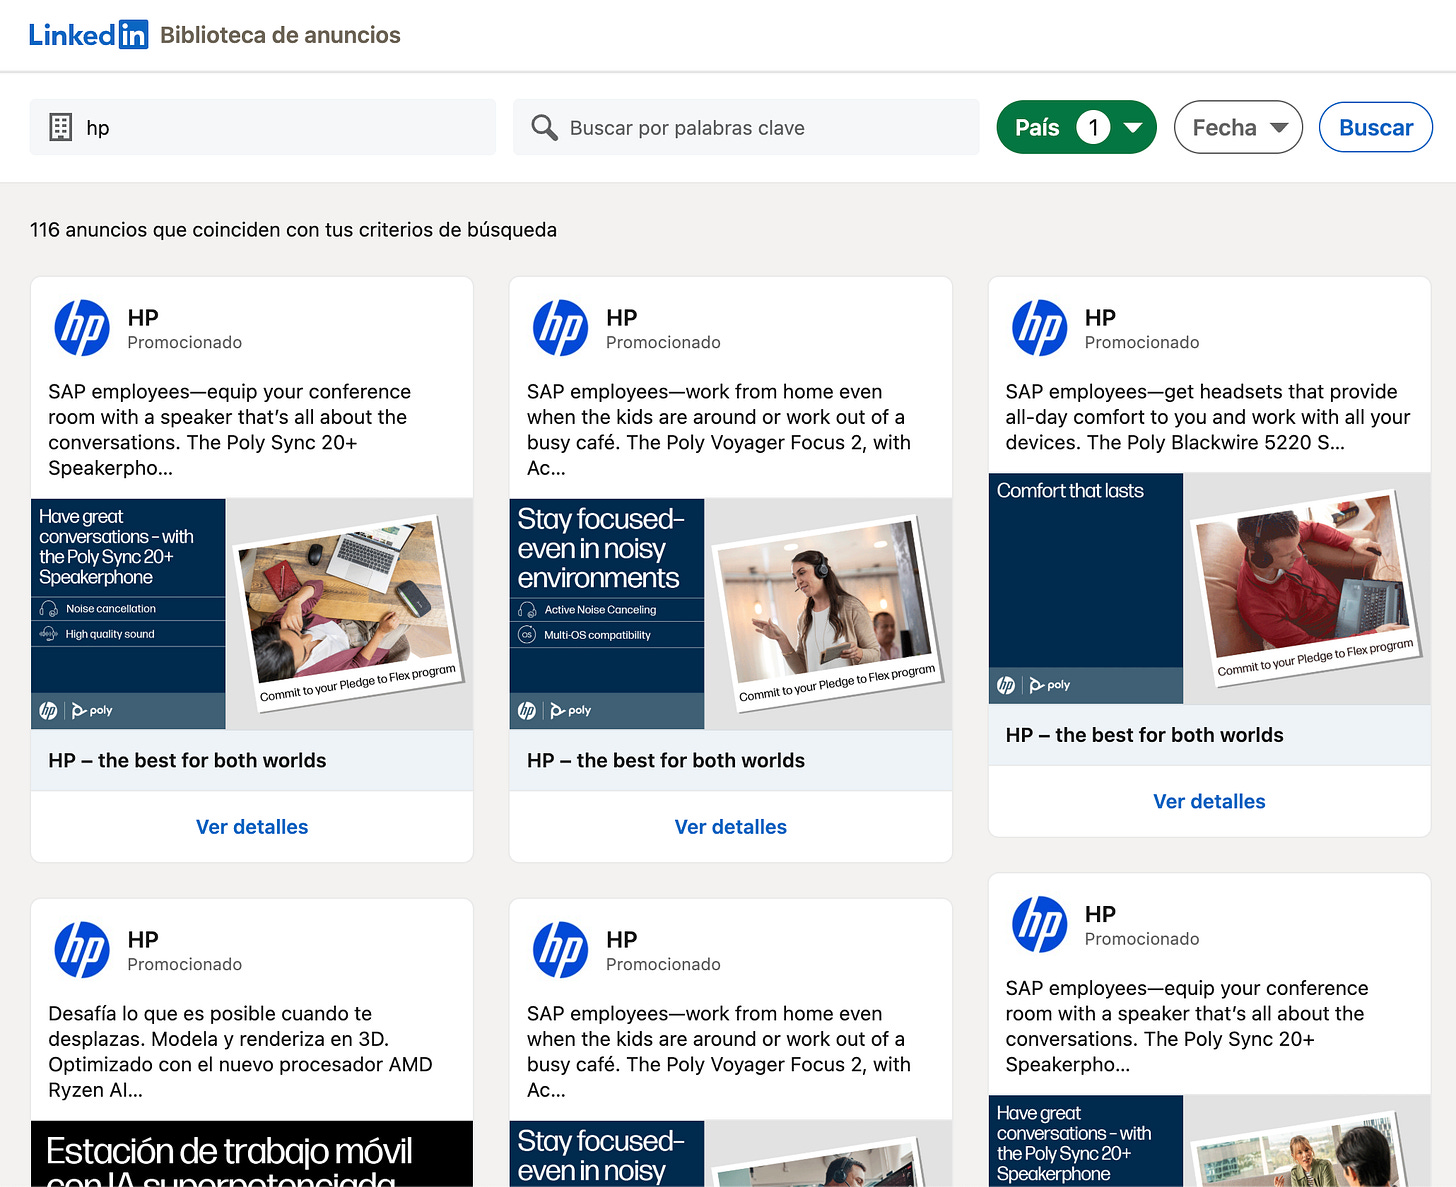Click HP logo on Poly Blackwire 5220 ad
The height and width of the screenshot is (1187, 1456).
(x=1040, y=328)
